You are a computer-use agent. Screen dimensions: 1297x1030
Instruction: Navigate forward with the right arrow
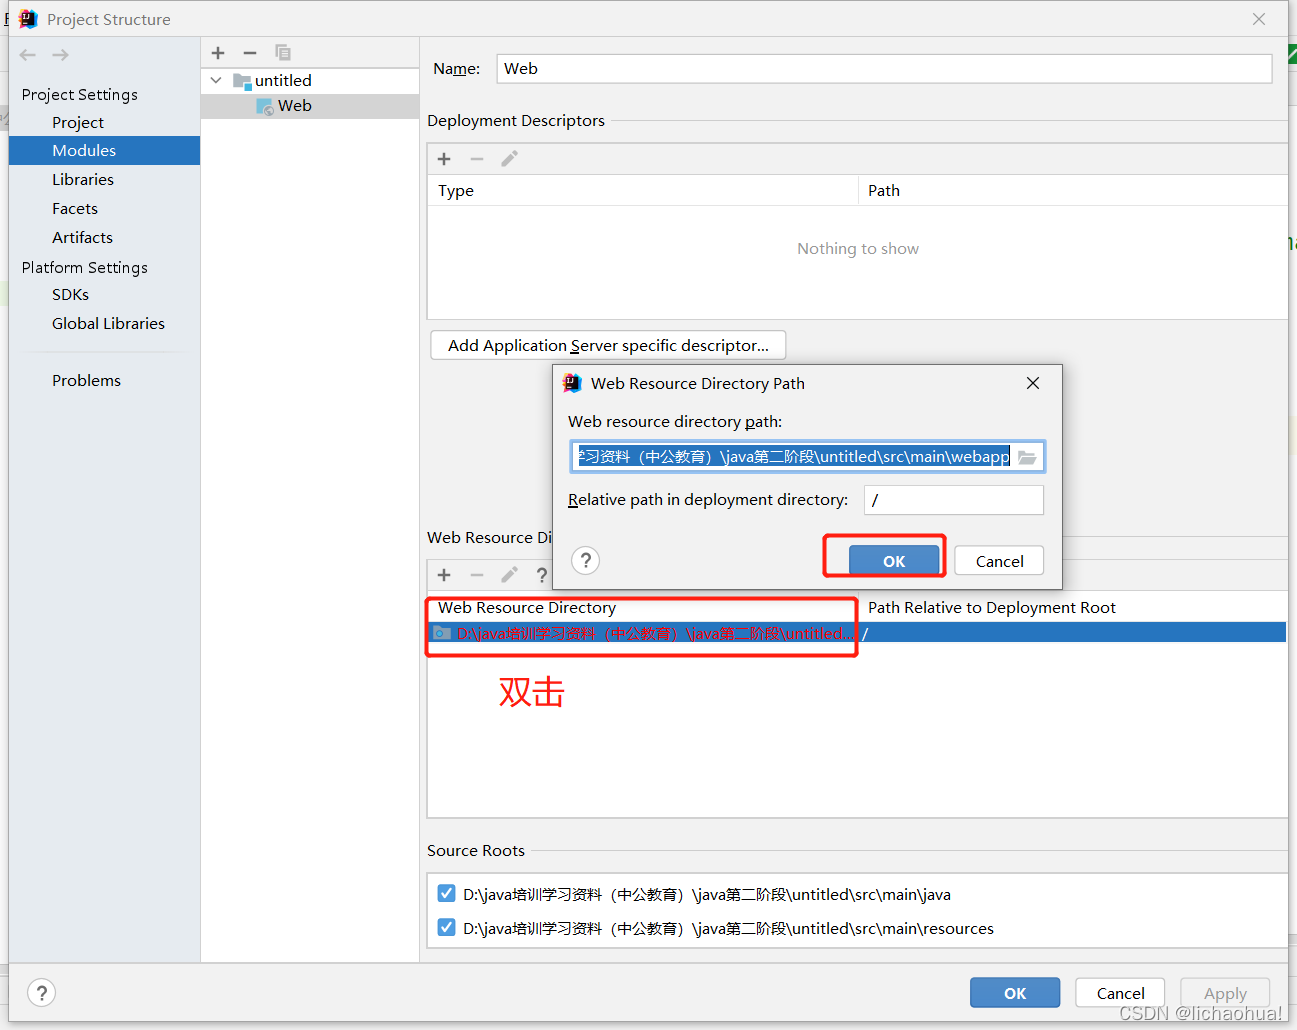(61, 55)
